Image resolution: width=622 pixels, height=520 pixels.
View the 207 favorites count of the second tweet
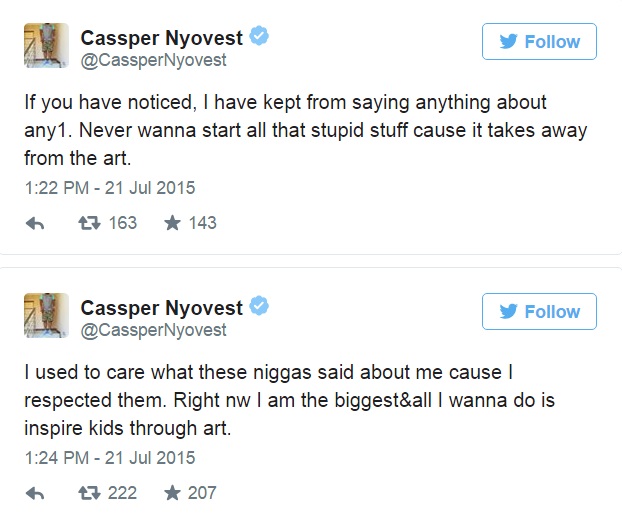(202, 493)
